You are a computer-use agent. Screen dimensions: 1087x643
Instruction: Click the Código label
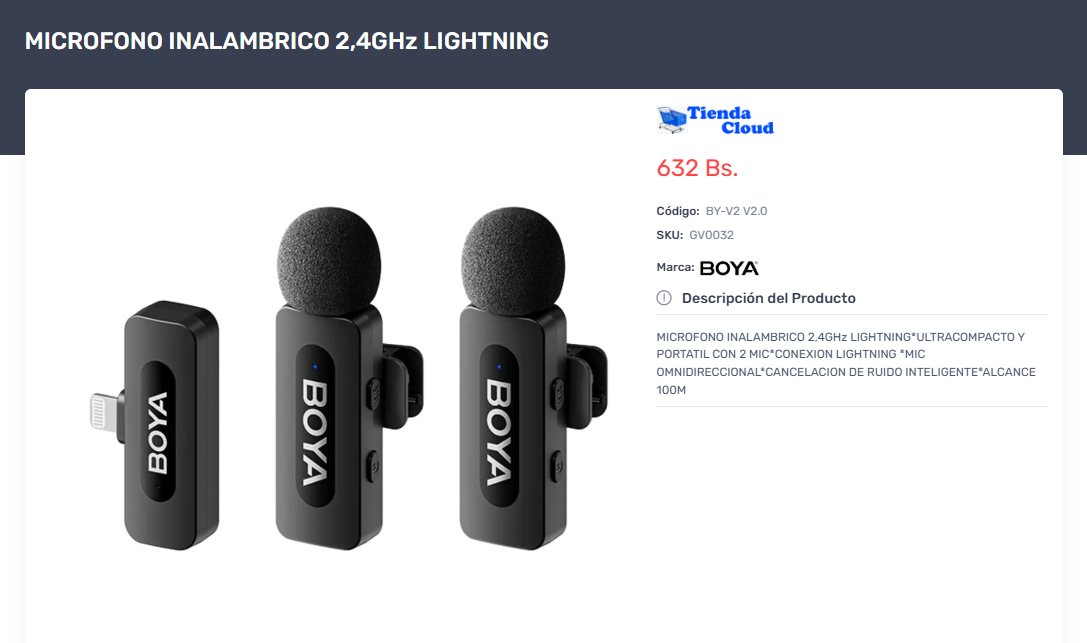point(678,211)
